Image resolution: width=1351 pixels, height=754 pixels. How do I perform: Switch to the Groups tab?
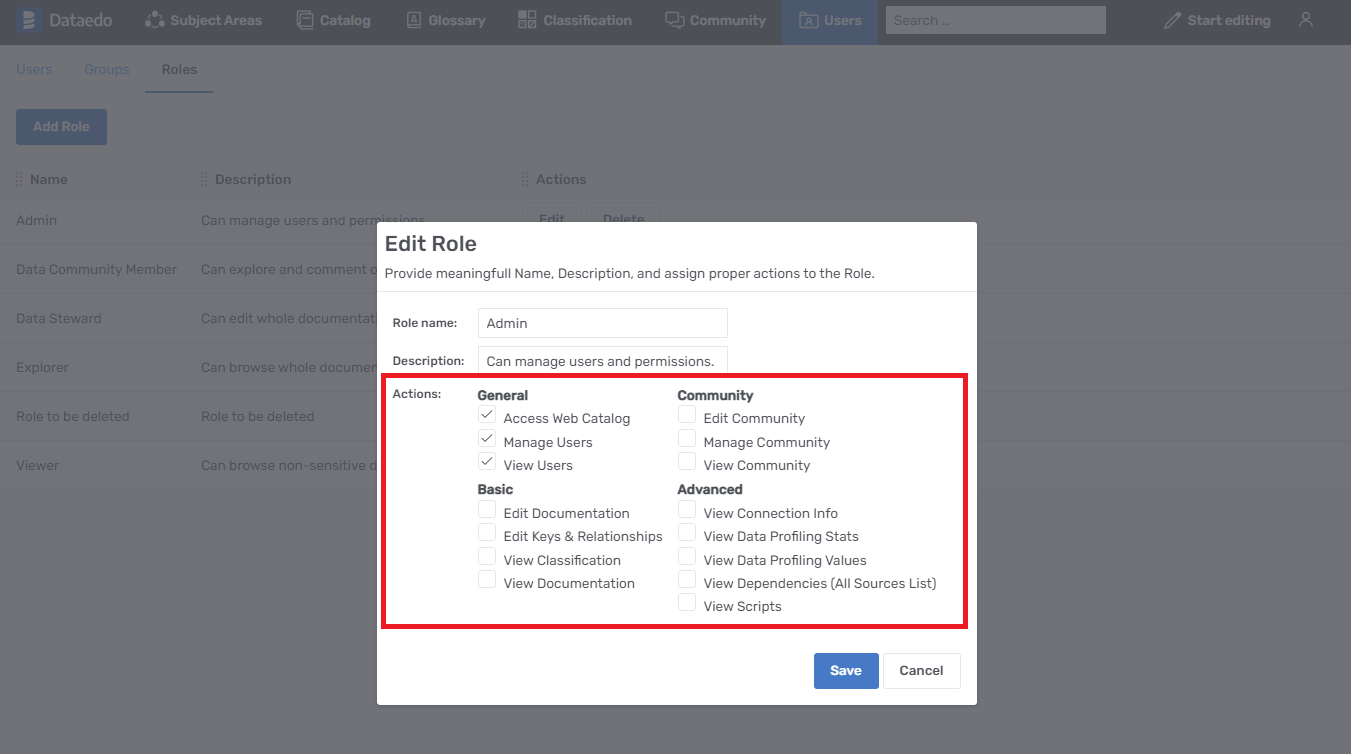(x=107, y=69)
